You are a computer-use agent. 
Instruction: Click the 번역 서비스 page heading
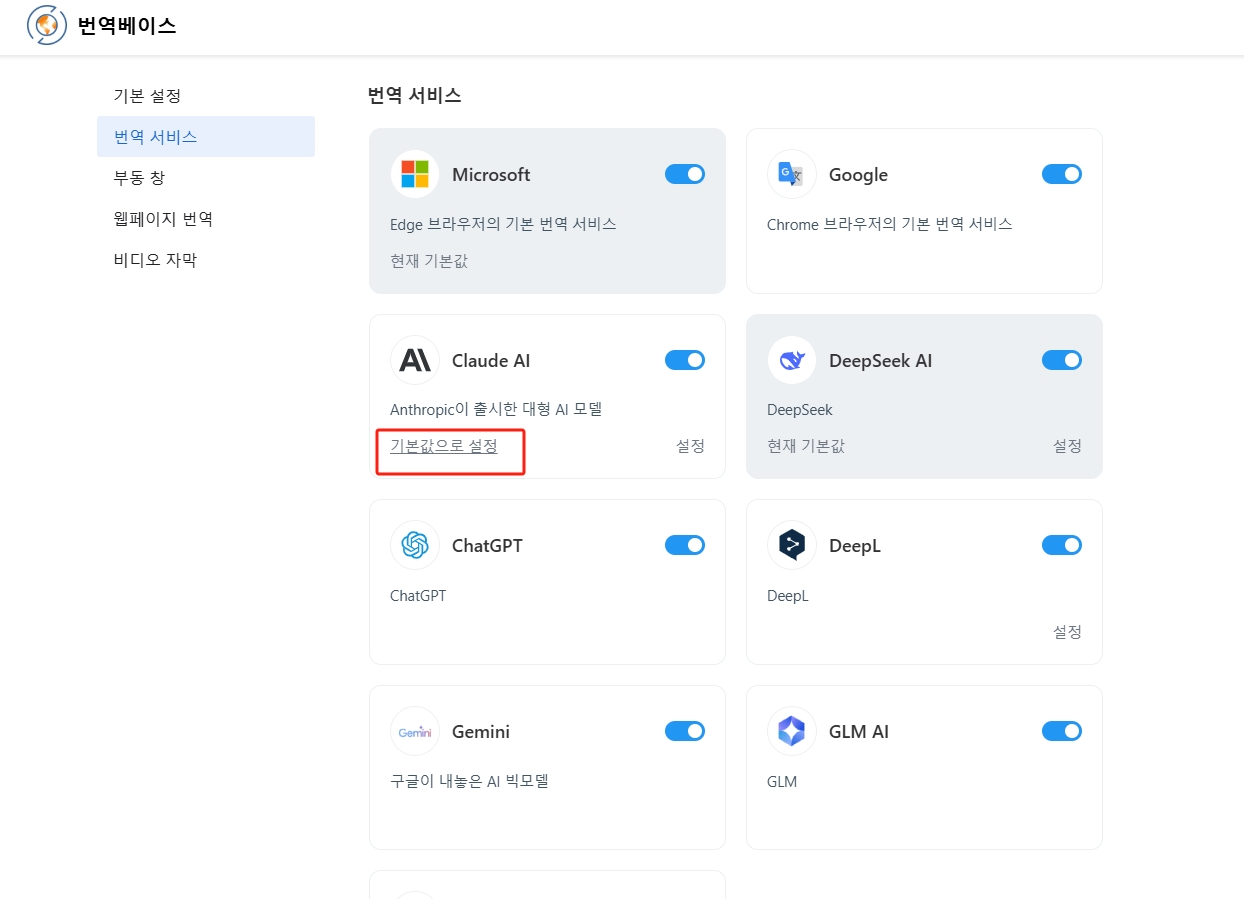[415, 95]
